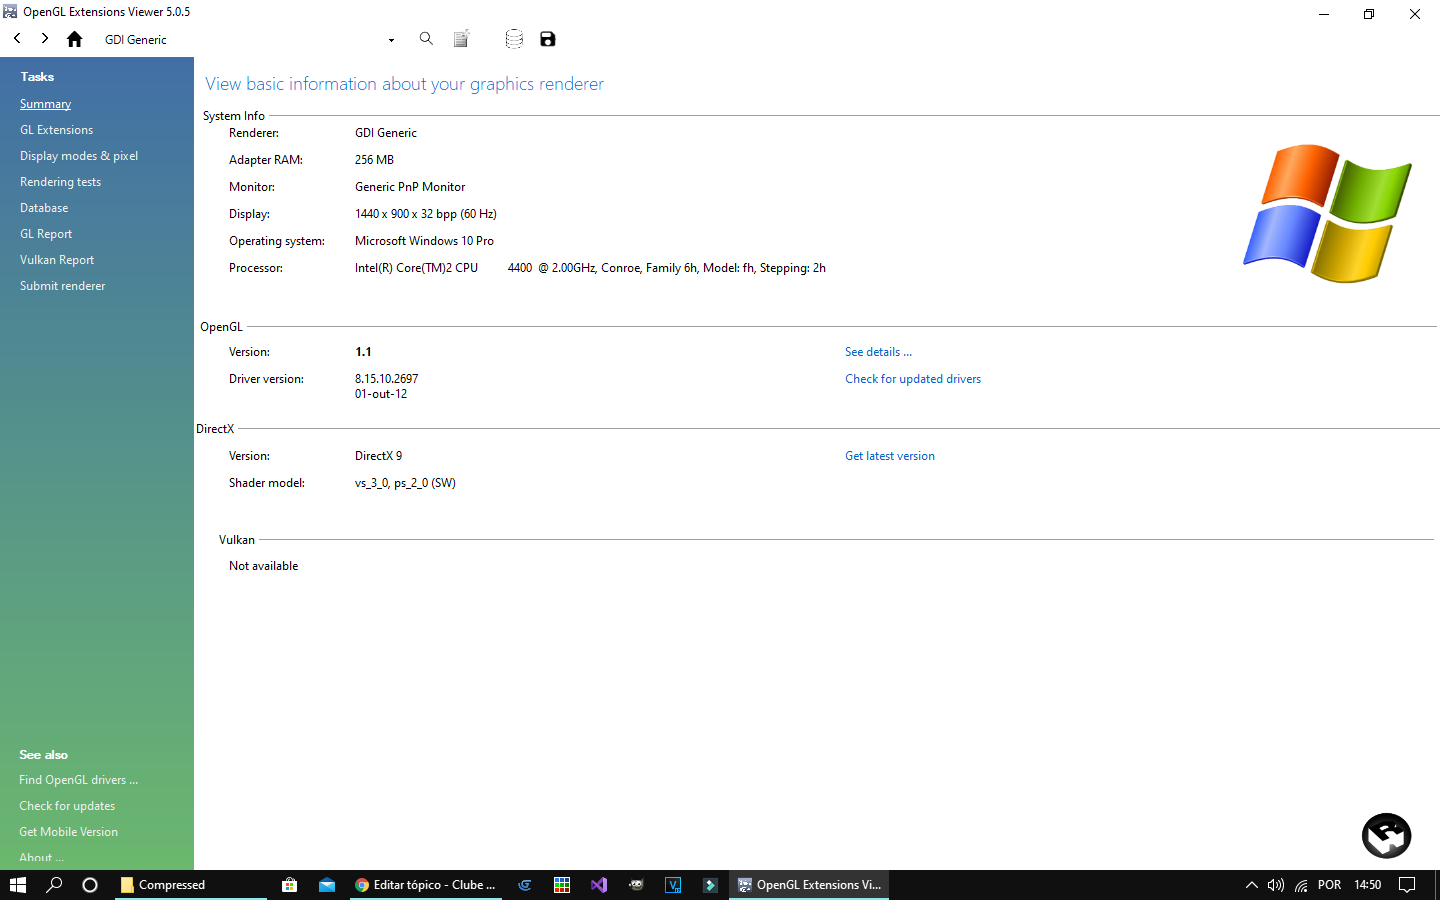Click Generic PnP Monitor value
The width and height of the screenshot is (1440, 900).
(410, 187)
